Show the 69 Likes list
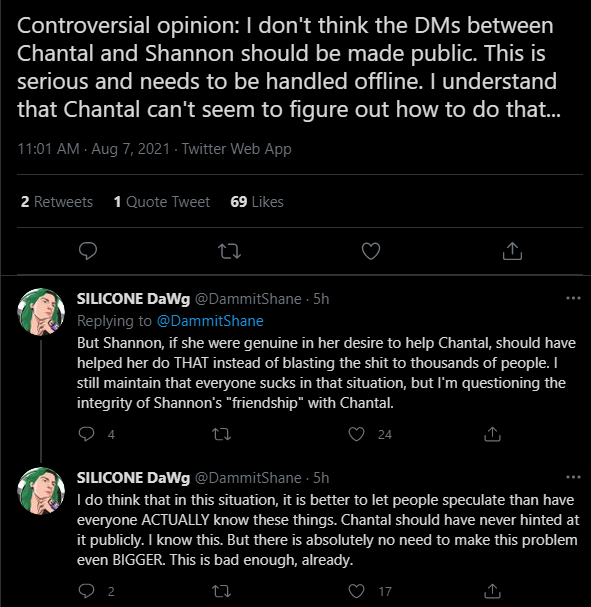The height and width of the screenshot is (607, 591). [257, 202]
